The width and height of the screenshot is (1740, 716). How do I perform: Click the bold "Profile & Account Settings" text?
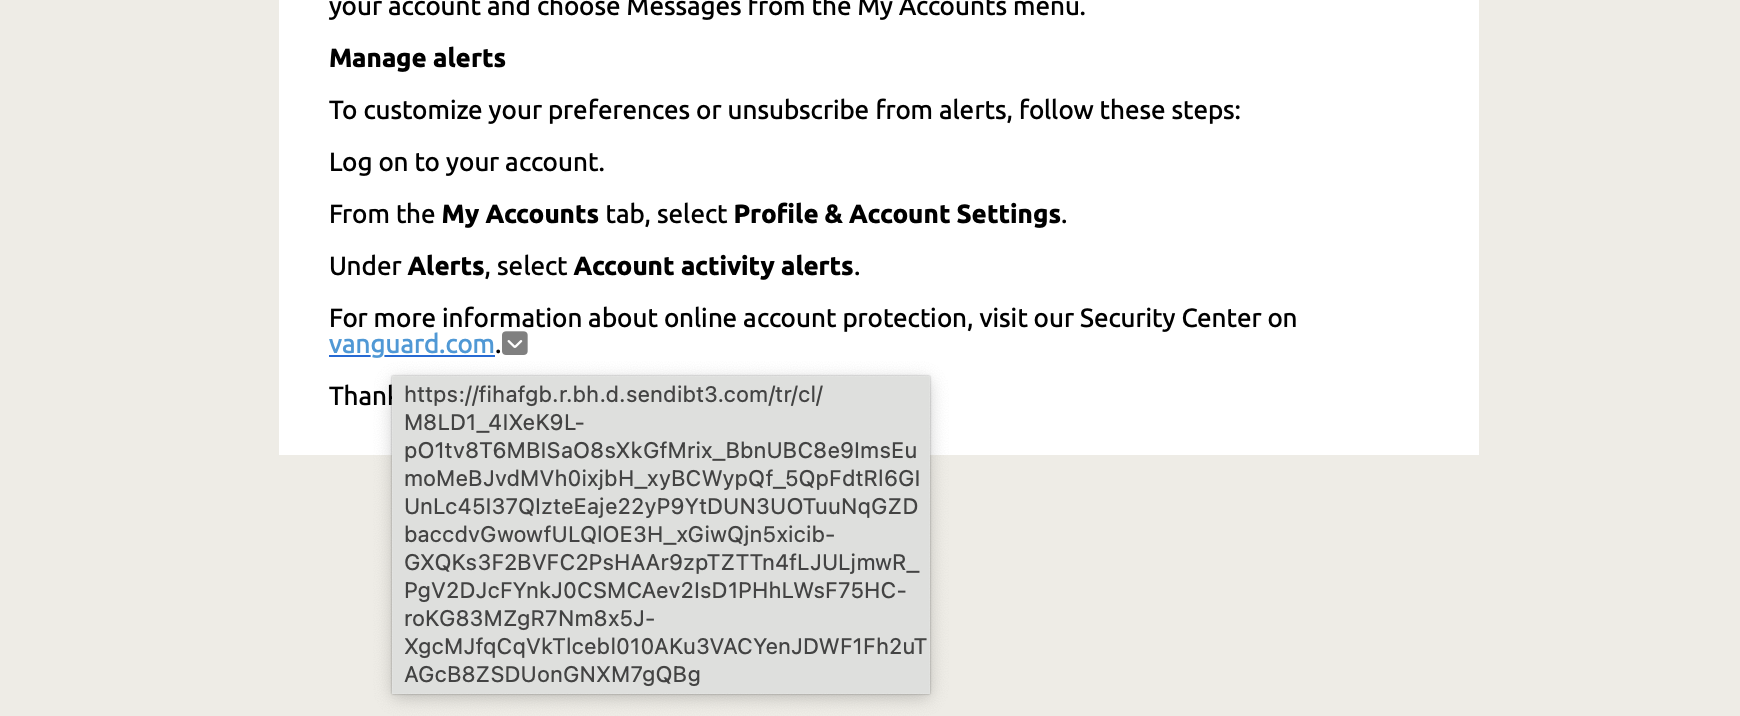[x=896, y=214]
